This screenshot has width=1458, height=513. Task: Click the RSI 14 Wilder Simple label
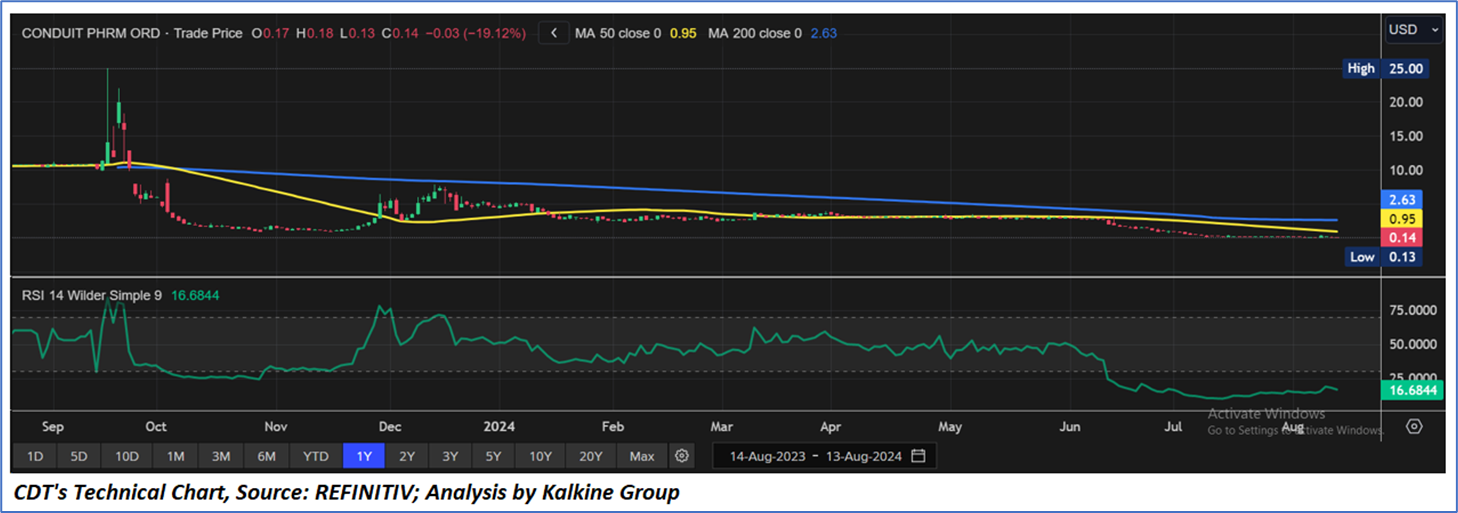(90, 296)
